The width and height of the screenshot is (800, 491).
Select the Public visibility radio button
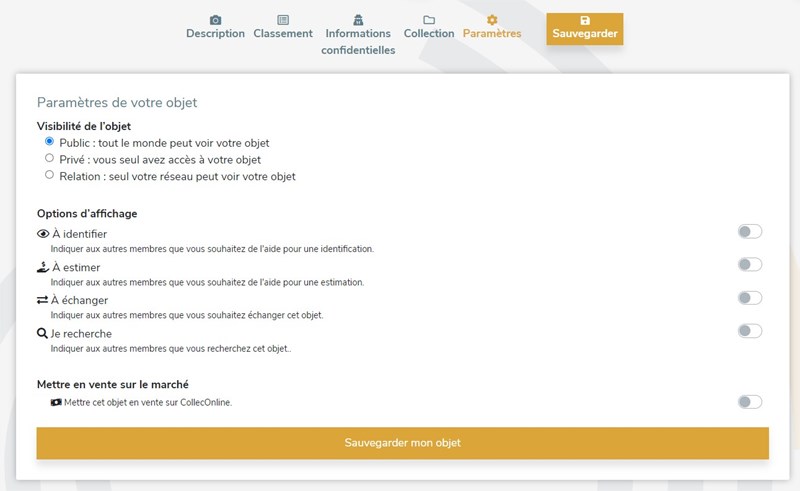(49, 141)
